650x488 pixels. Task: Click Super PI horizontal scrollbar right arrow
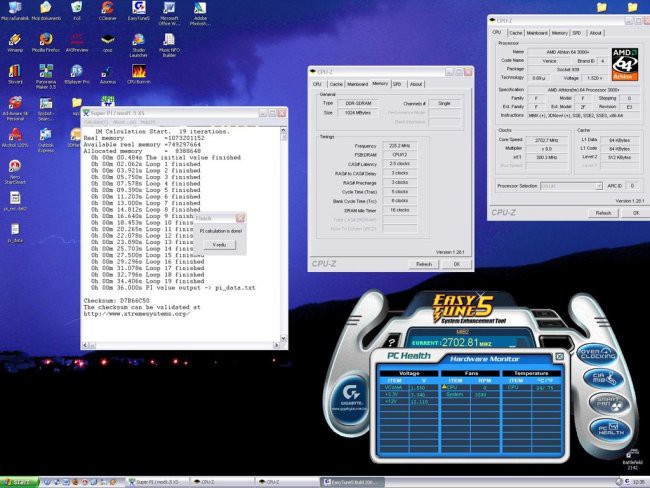pyautogui.click(x=276, y=345)
